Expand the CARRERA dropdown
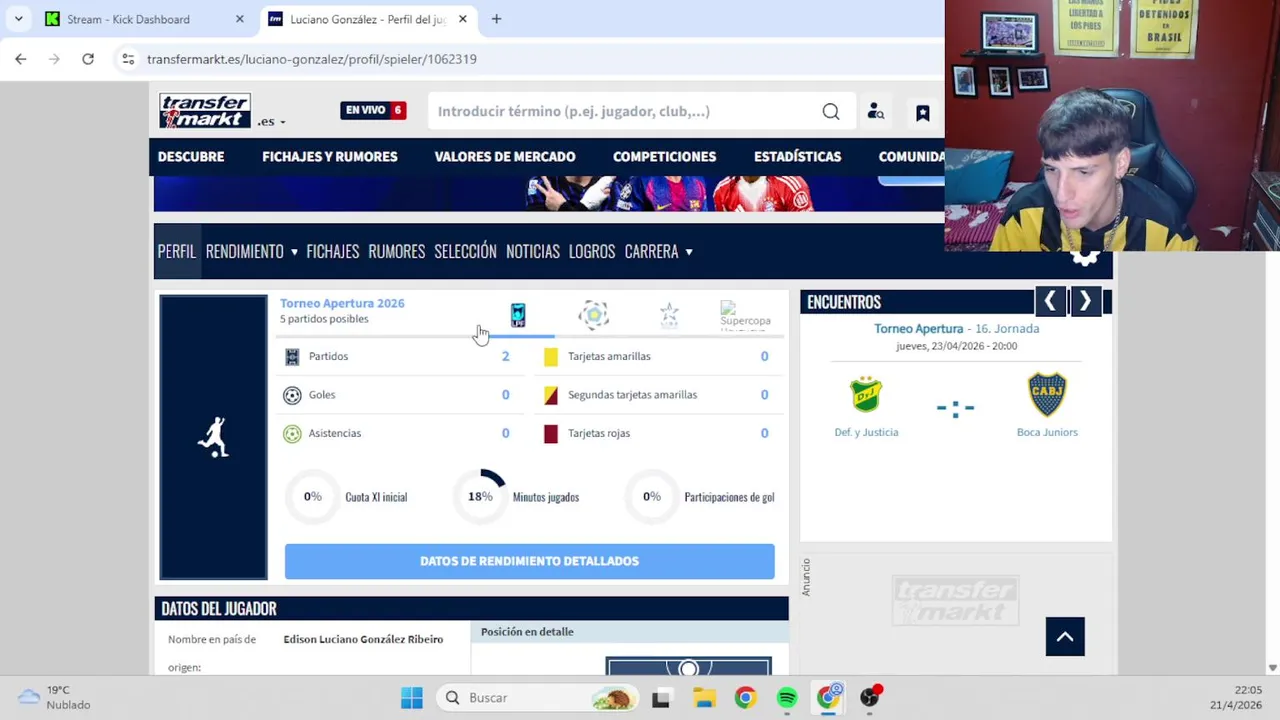This screenshot has width=1280, height=720. tap(659, 251)
